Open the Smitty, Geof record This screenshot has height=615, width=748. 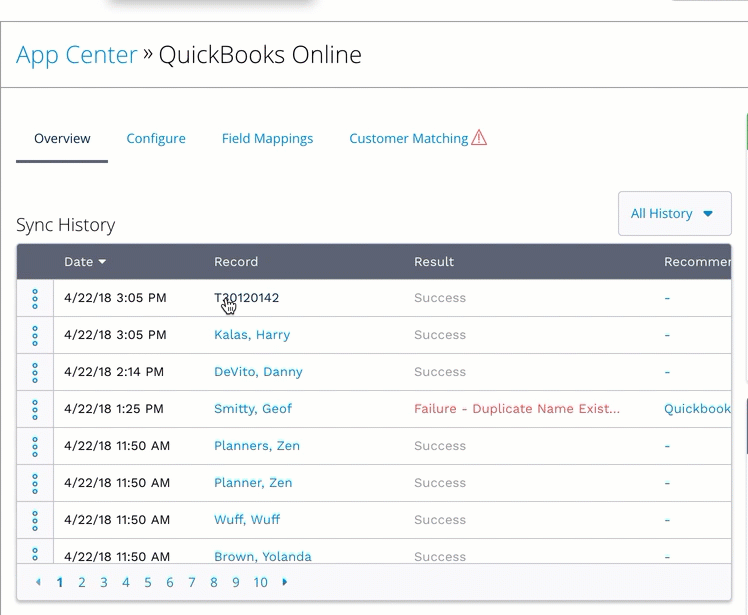tap(253, 408)
